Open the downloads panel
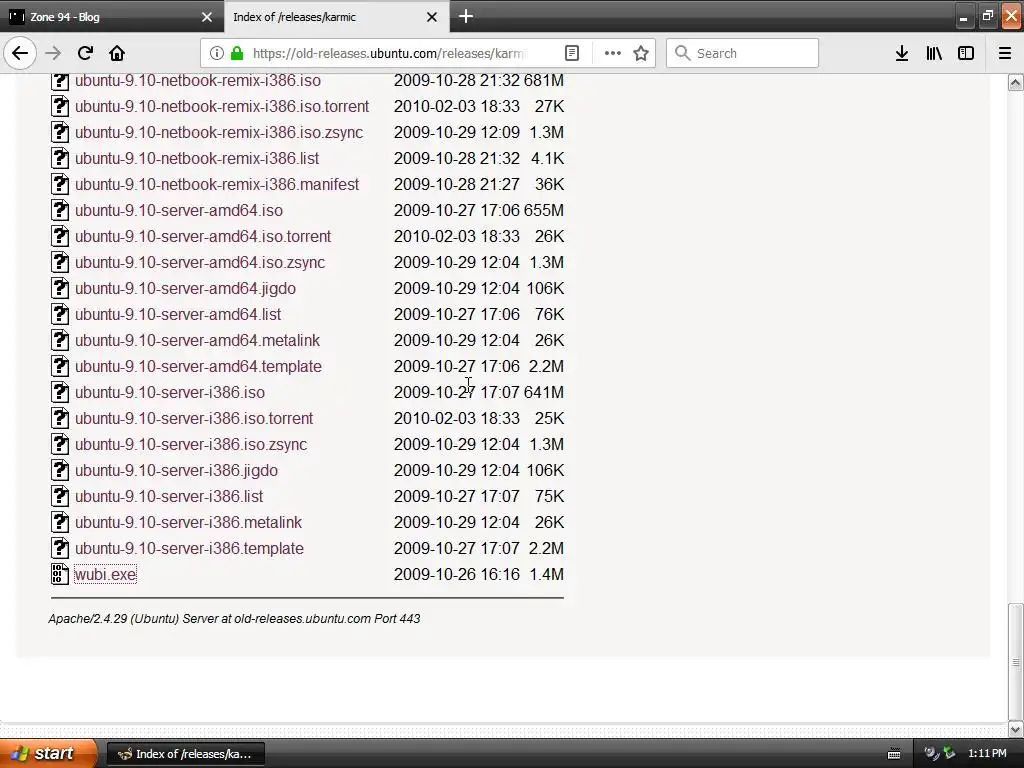1024x768 pixels. [902, 53]
